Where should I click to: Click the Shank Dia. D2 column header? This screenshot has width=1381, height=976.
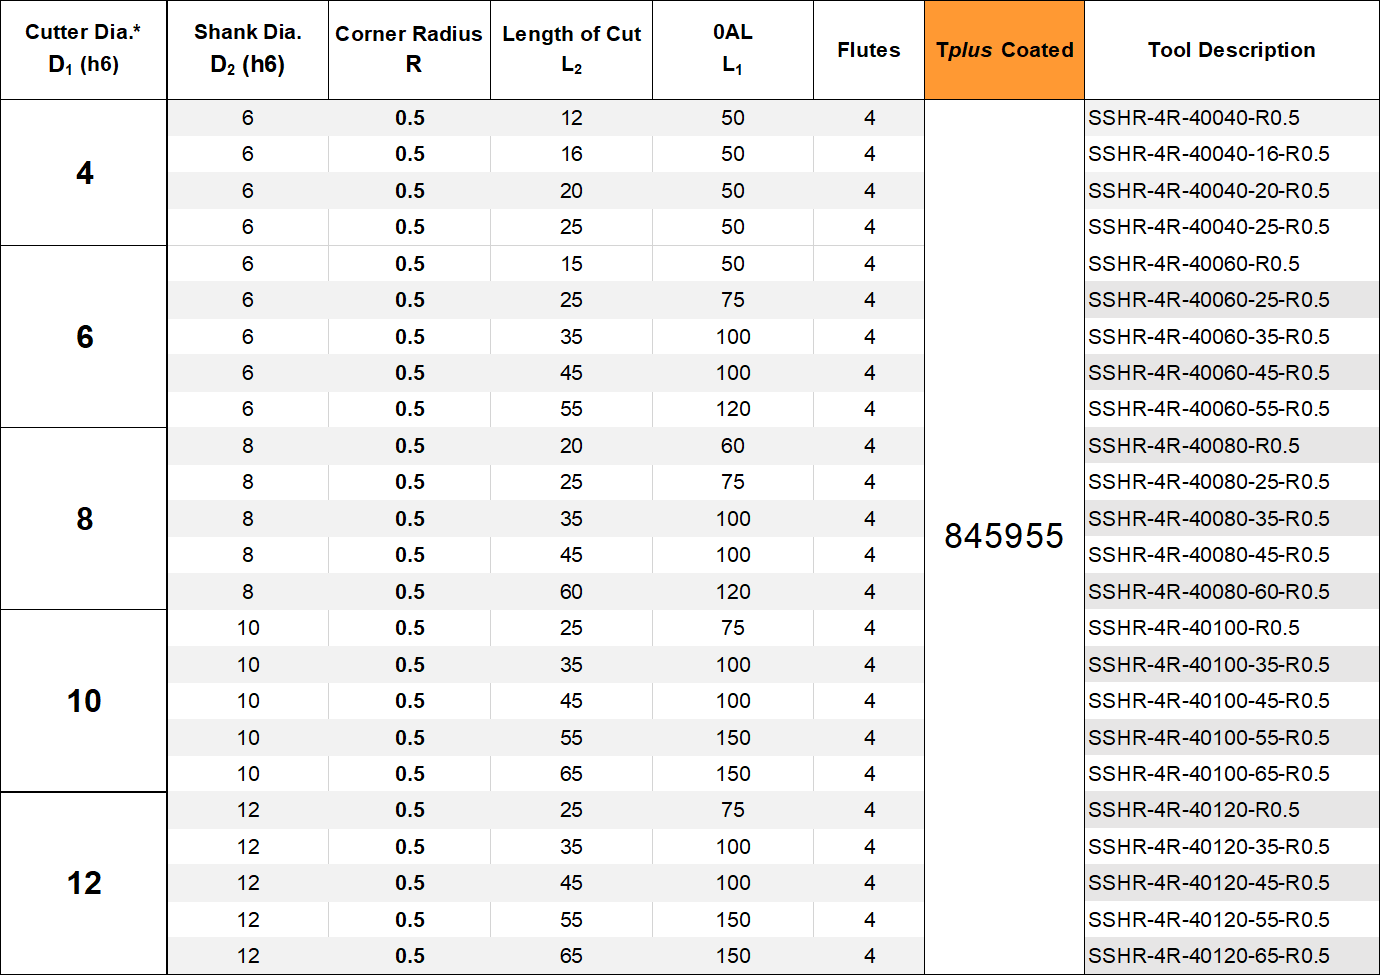tap(247, 49)
